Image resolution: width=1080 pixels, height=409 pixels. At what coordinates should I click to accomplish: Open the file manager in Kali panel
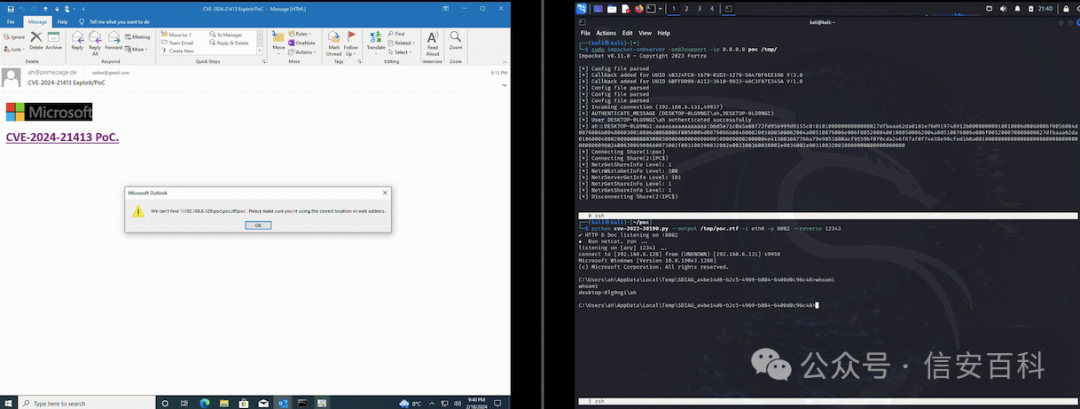[x=612, y=8]
